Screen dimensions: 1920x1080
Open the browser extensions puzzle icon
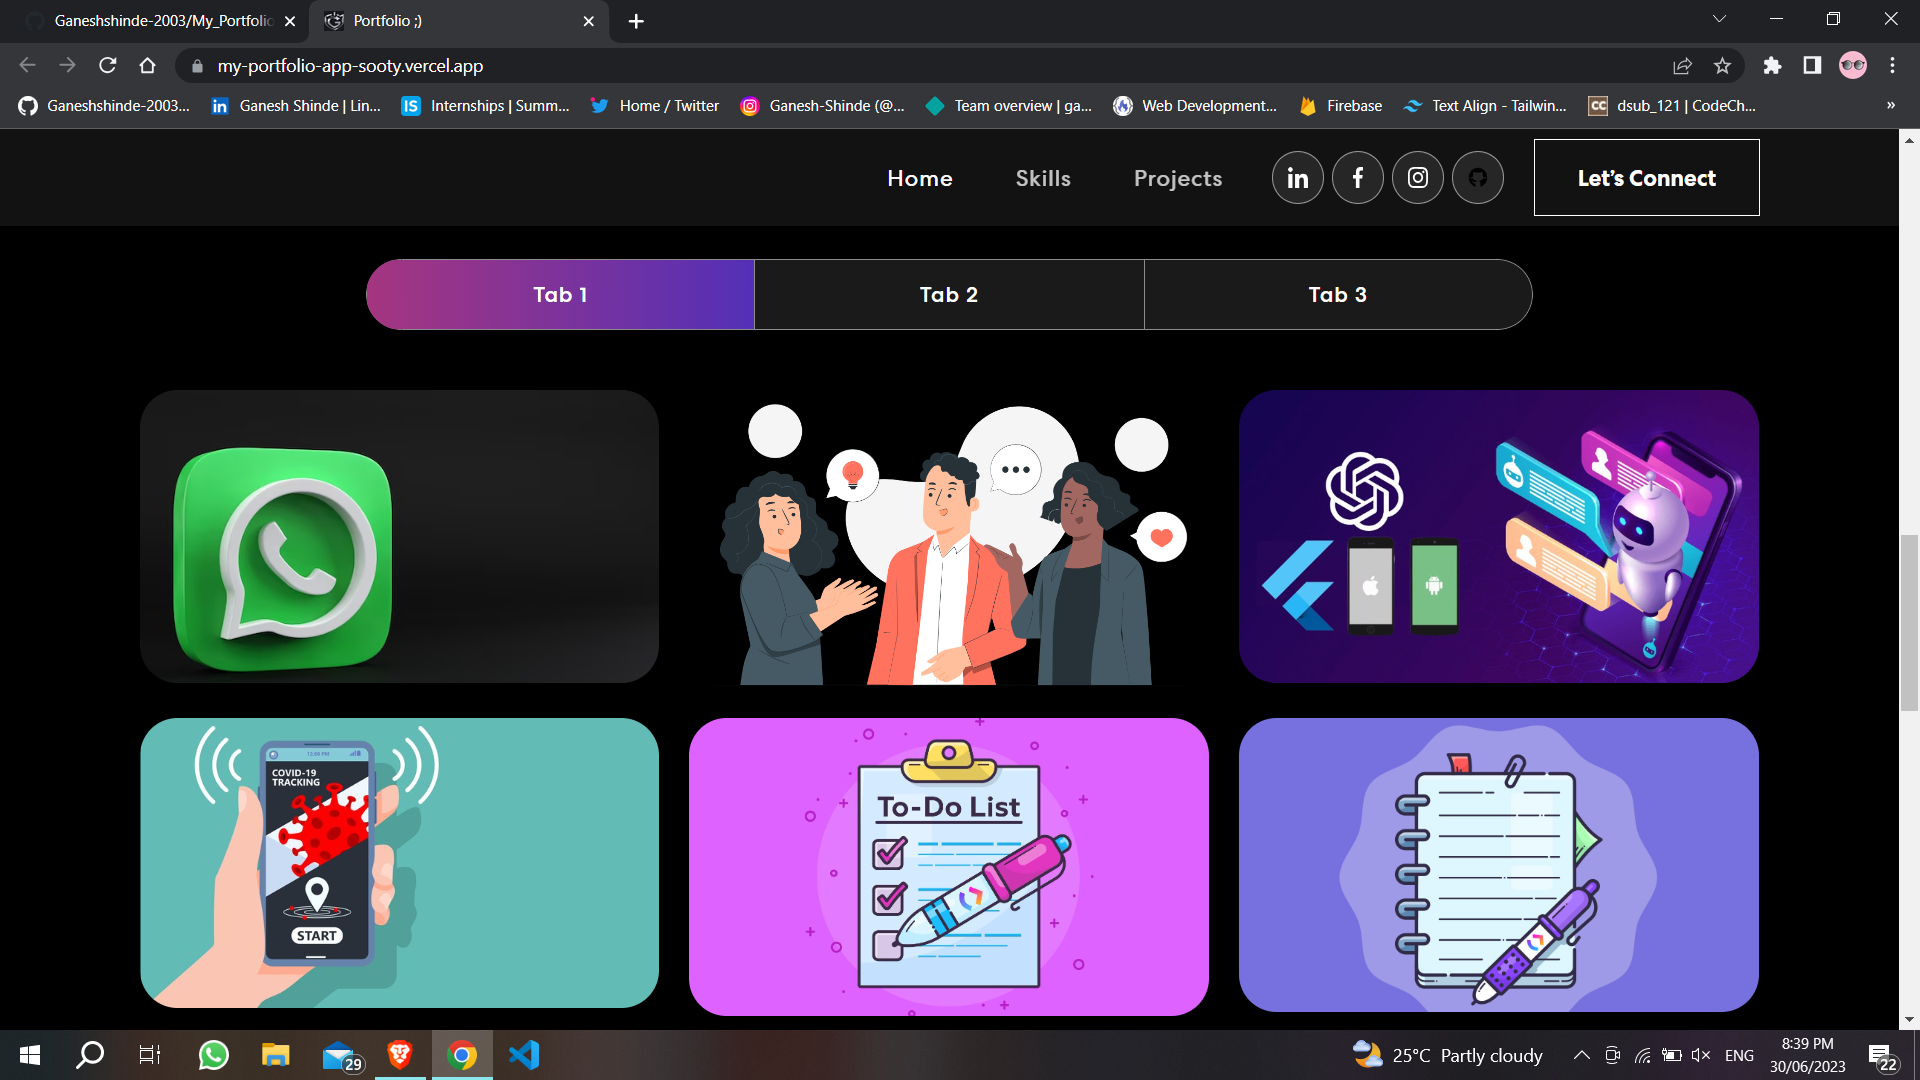1773,65
